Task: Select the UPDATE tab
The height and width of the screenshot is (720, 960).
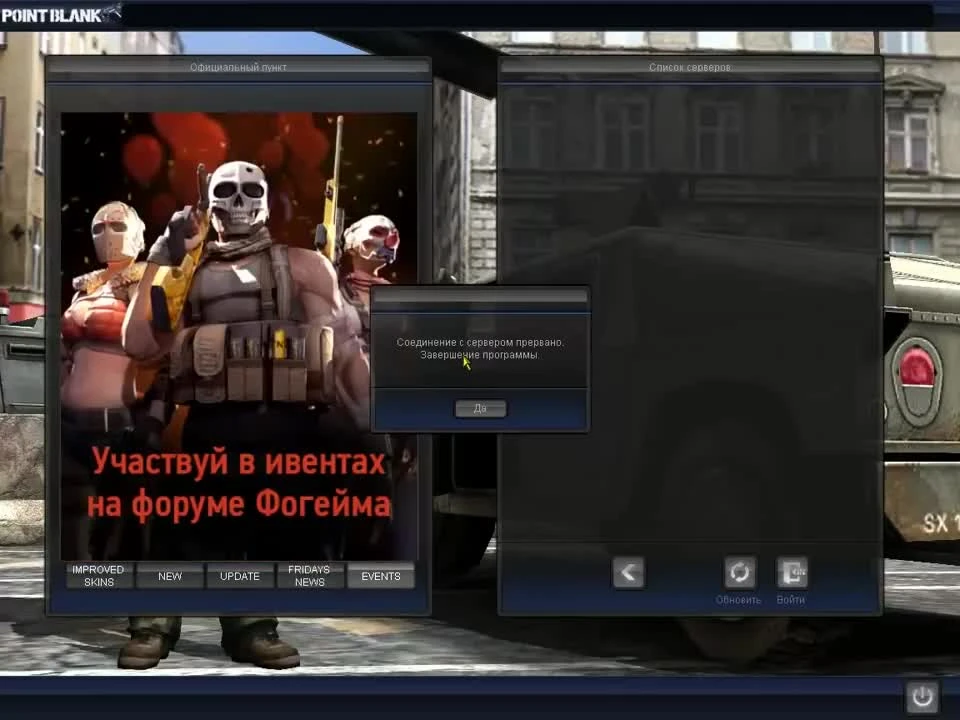Action: click(239, 576)
